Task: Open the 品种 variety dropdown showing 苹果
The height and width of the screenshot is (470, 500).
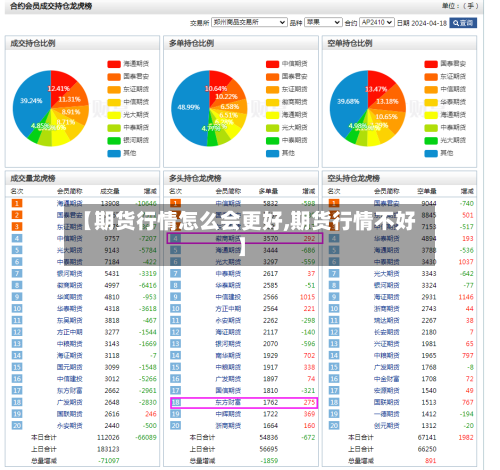Action: click(323, 22)
